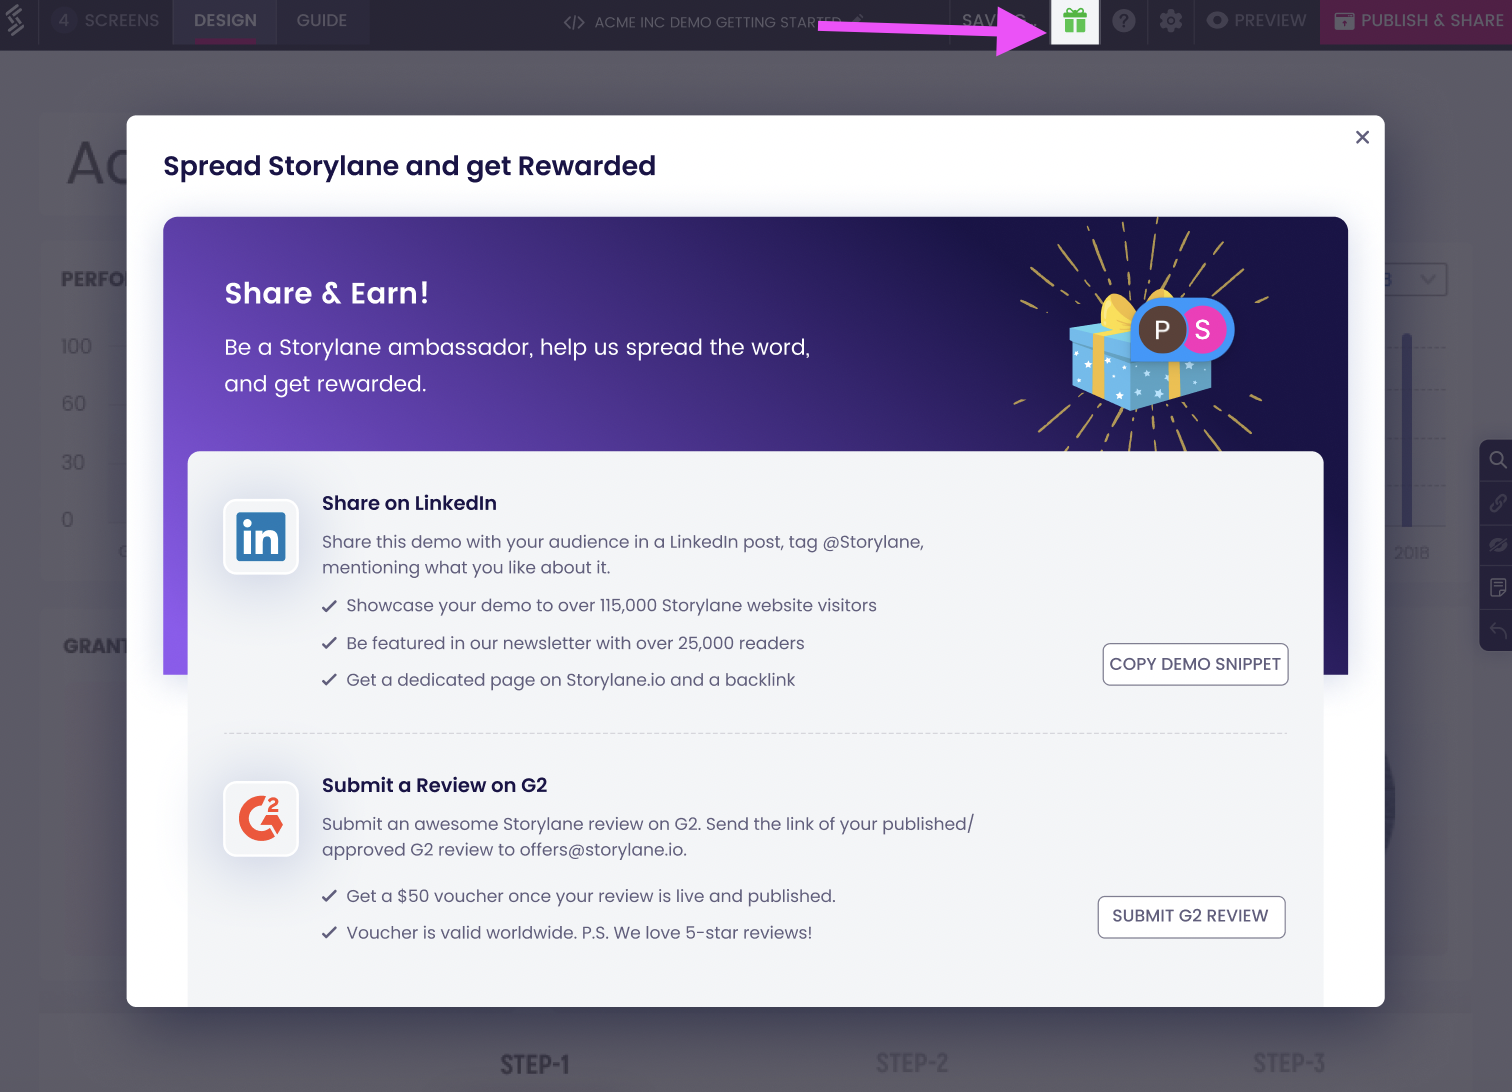
Task: Click the STEP-2 label in background
Action: pyautogui.click(x=912, y=1063)
